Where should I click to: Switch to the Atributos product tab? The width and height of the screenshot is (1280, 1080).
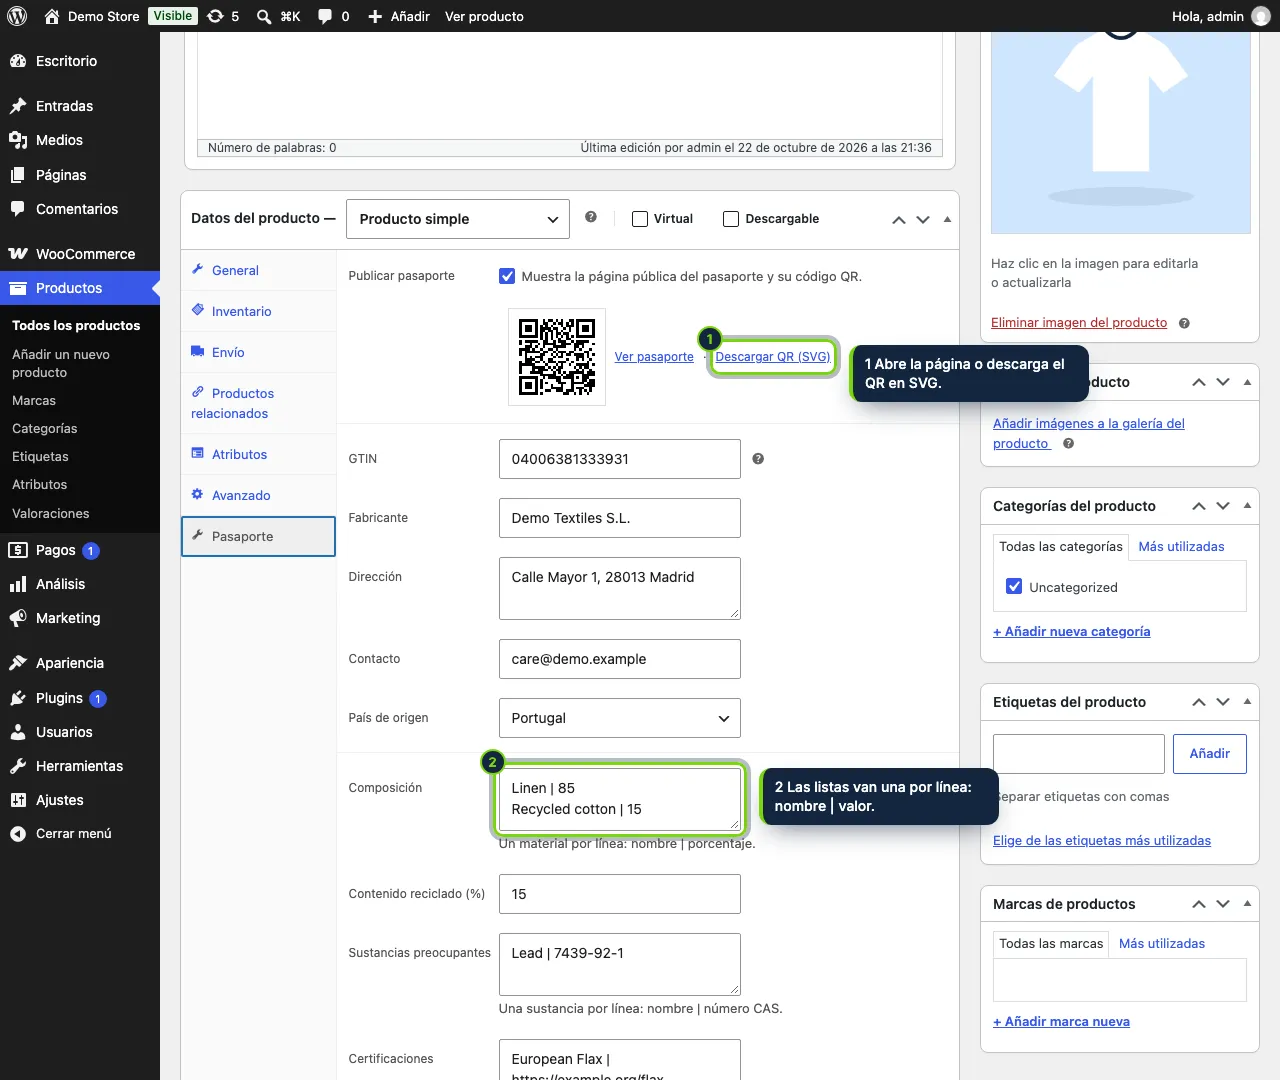pos(259,454)
